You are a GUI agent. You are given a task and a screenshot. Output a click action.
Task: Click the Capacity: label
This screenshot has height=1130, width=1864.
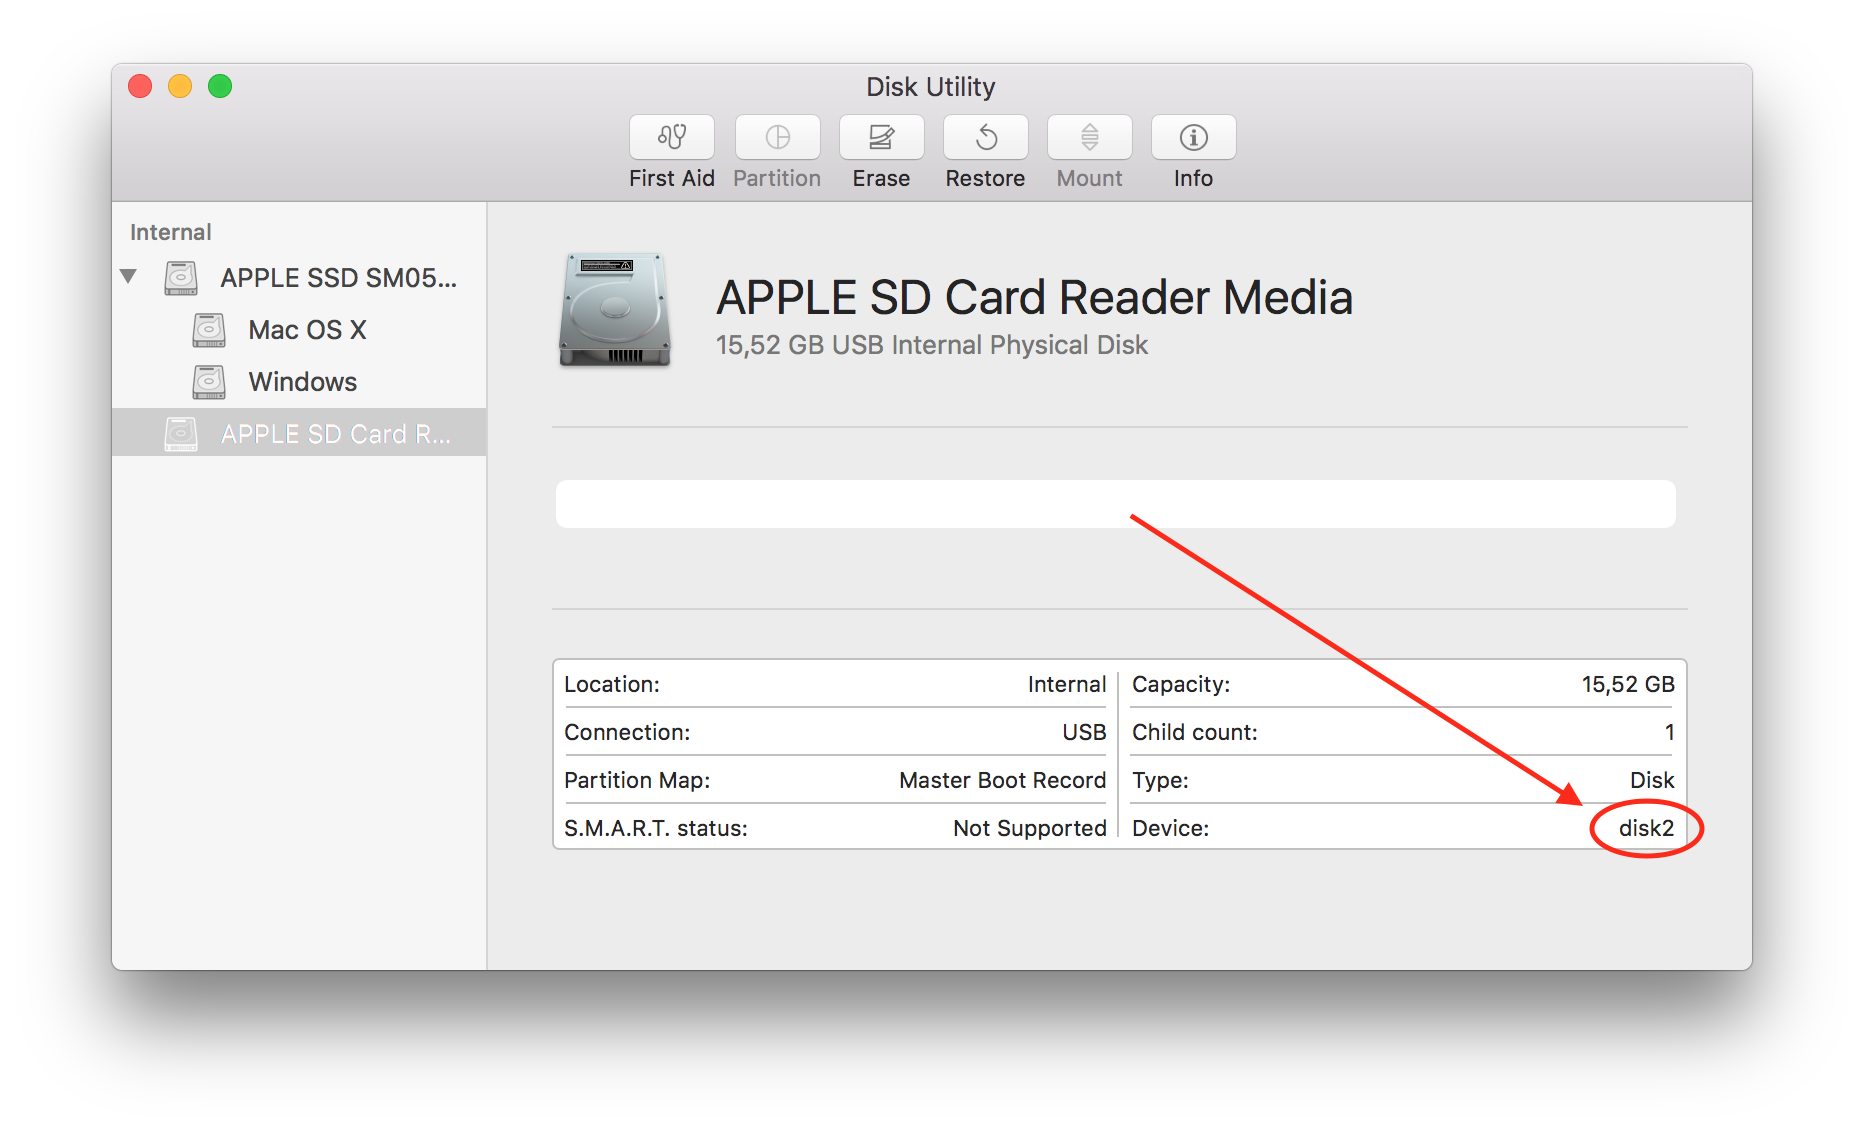pos(1181,684)
